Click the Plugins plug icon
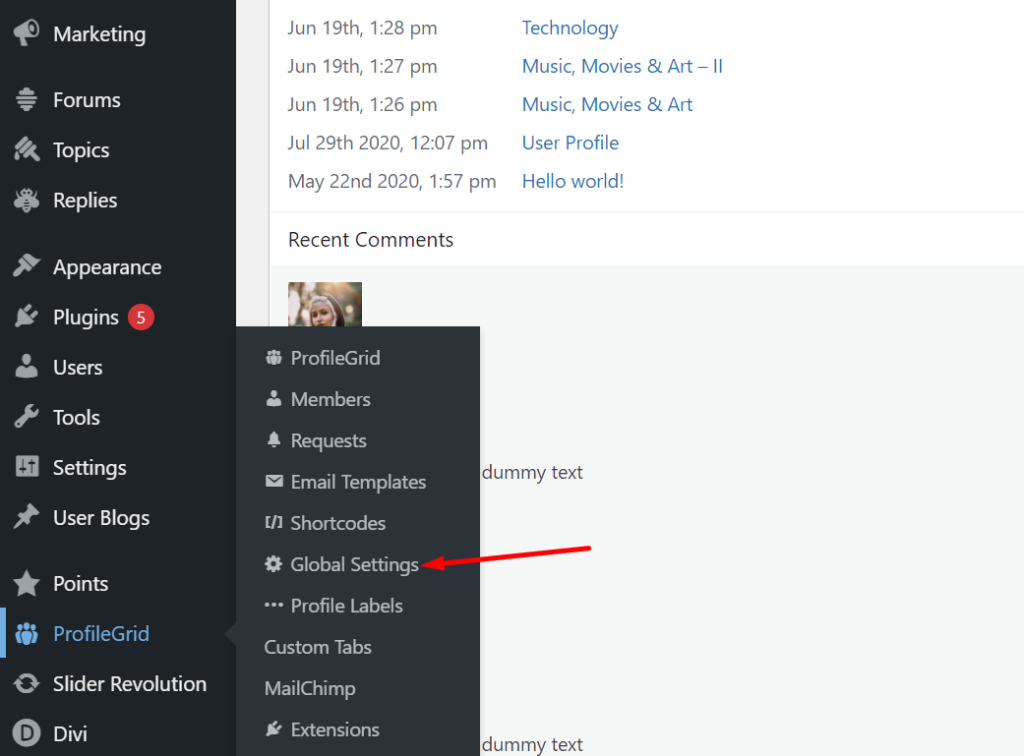 tap(28, 317)
